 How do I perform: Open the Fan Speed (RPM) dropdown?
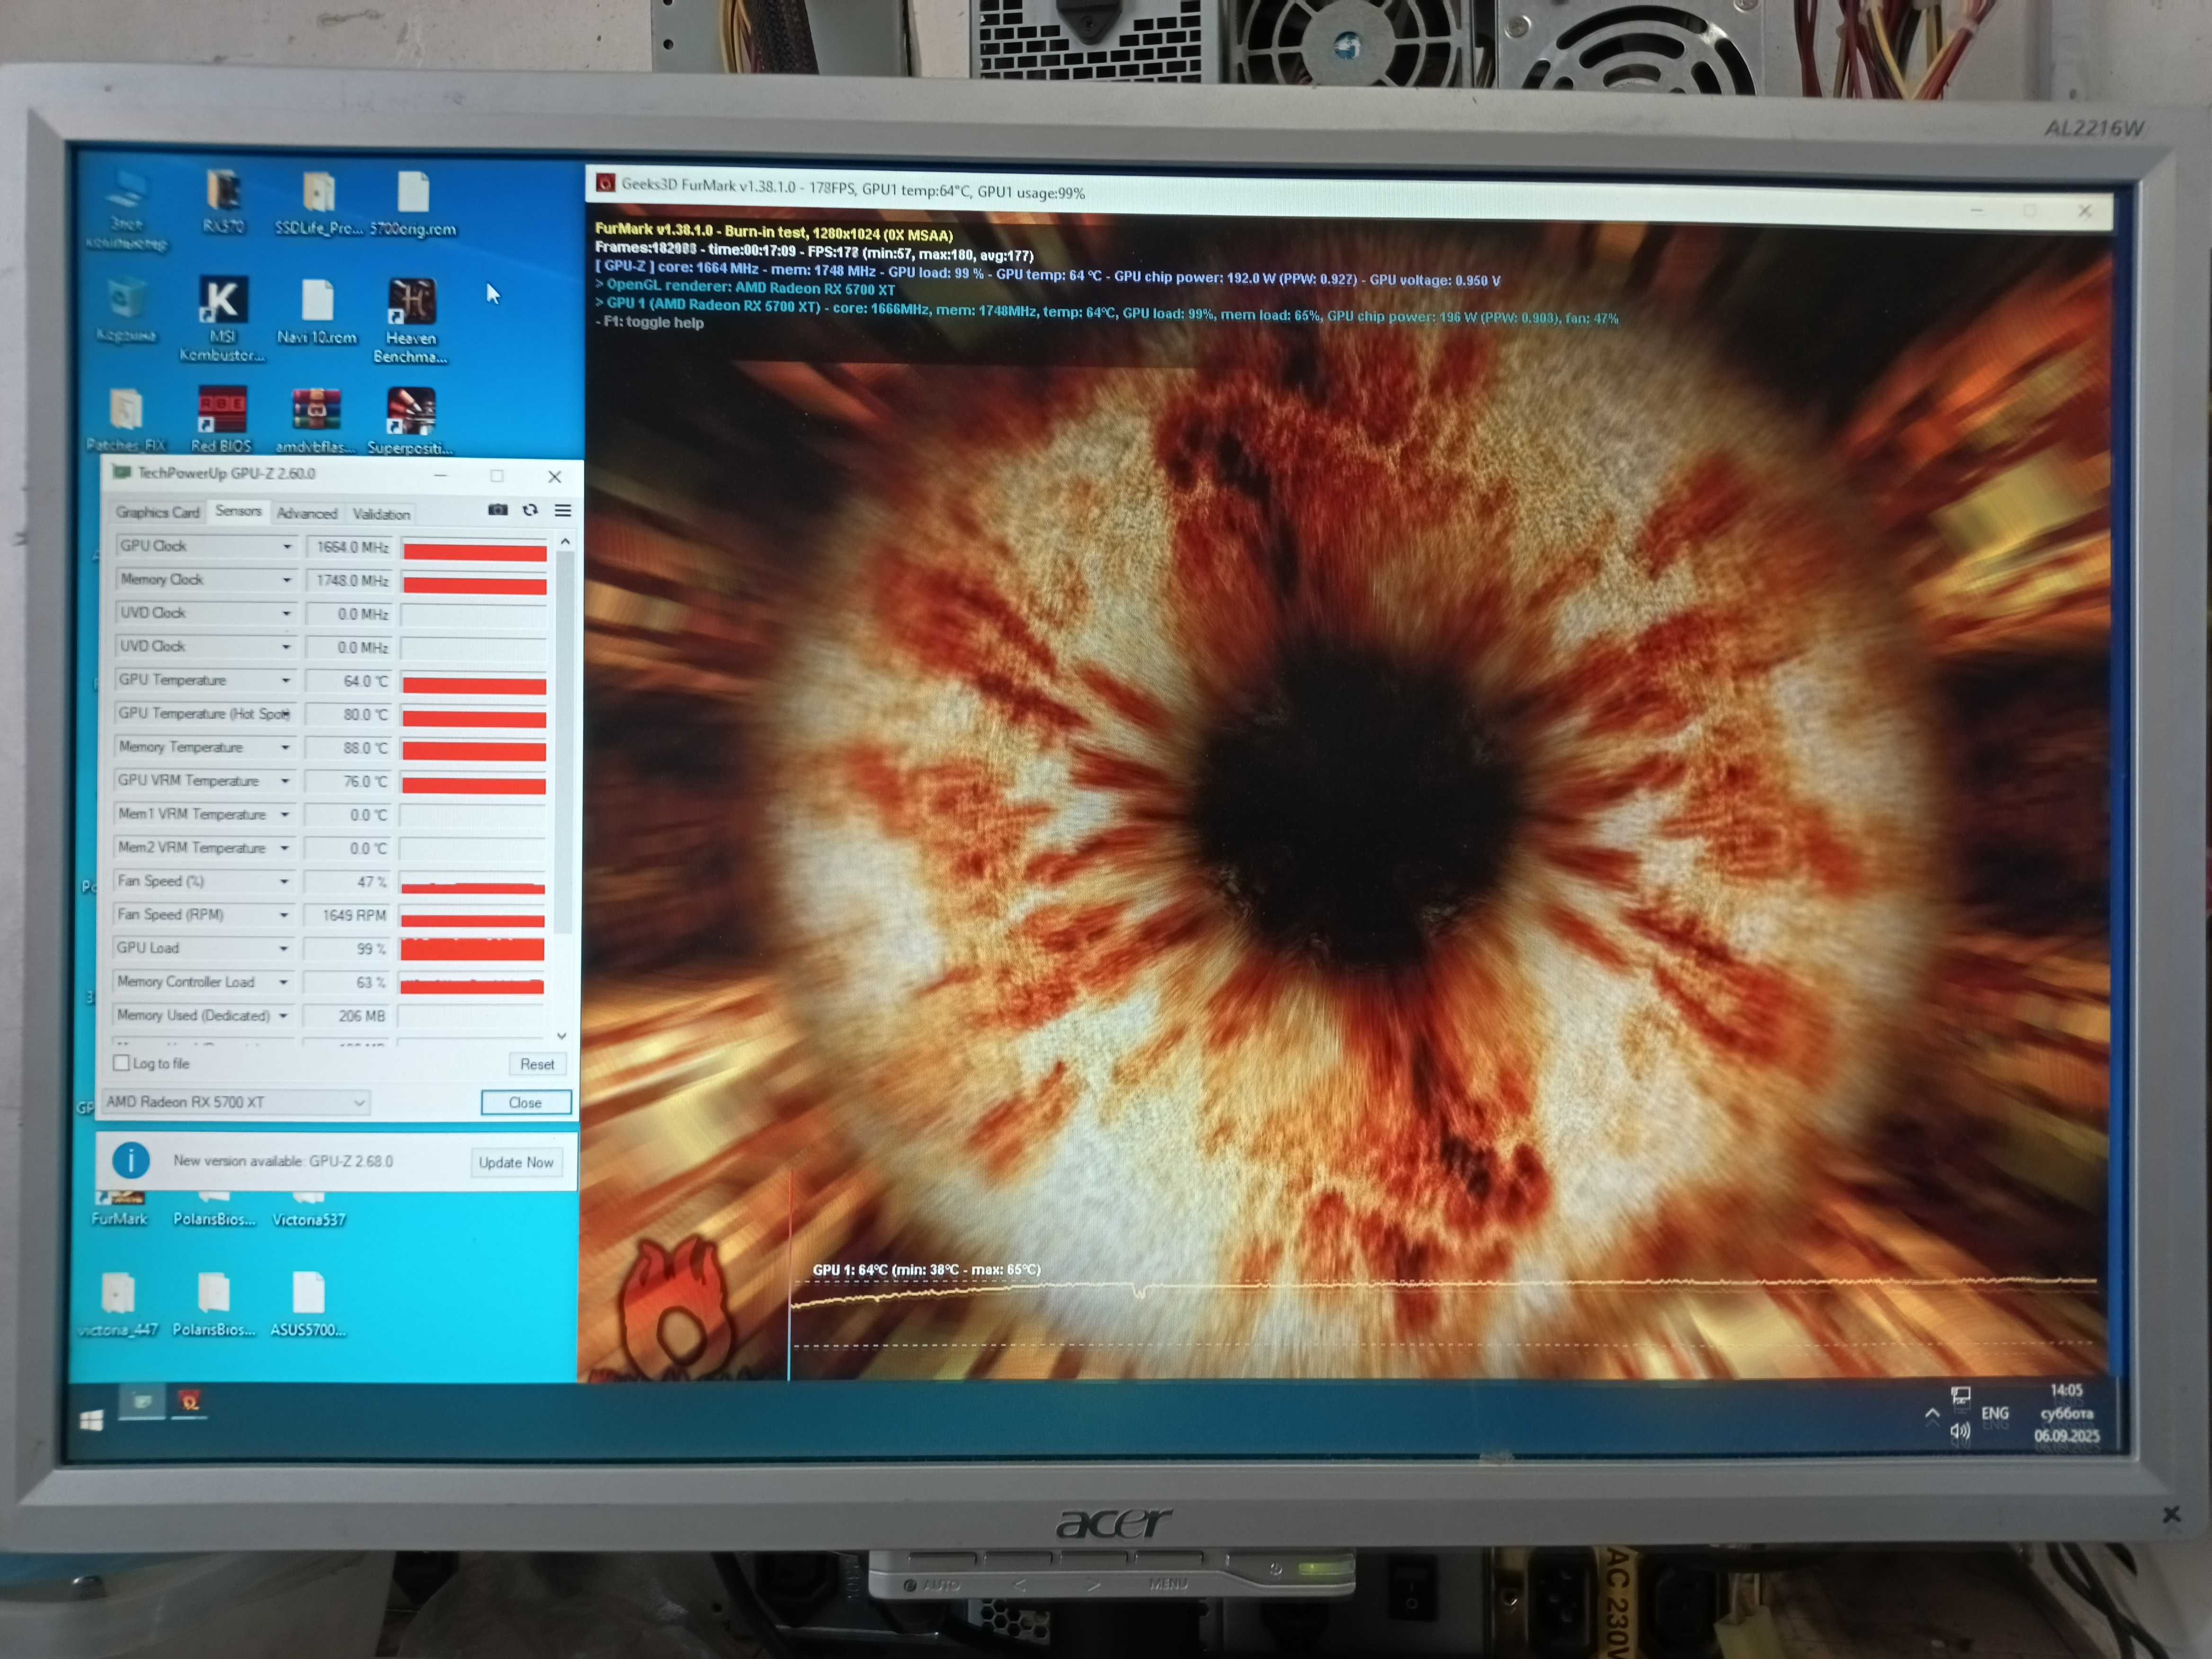point(284,915)
